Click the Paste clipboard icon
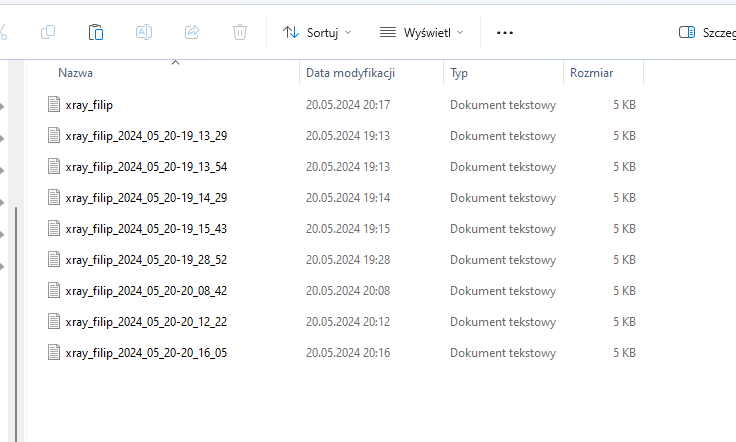The height and width of the screenshot is (442, 736). click(96, 32)
